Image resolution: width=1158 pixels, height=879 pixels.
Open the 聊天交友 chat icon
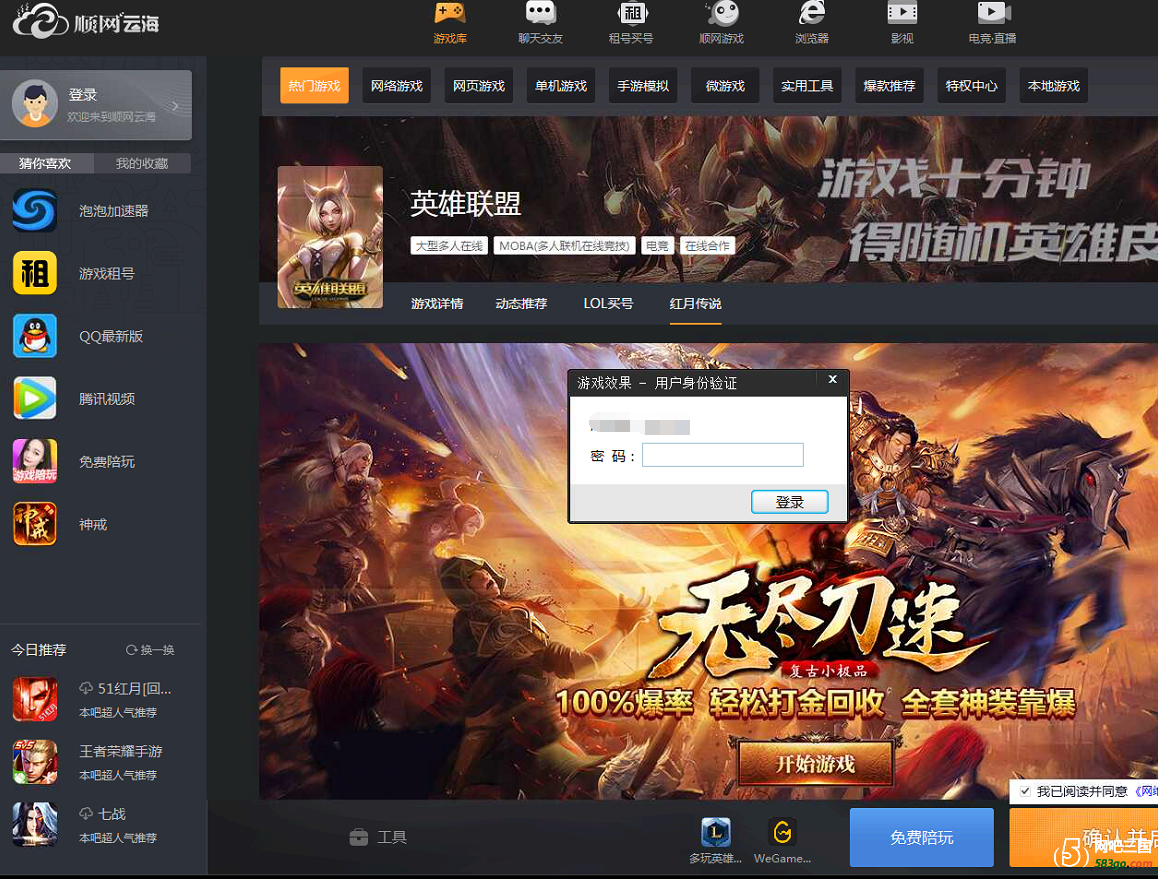point(541,13)
